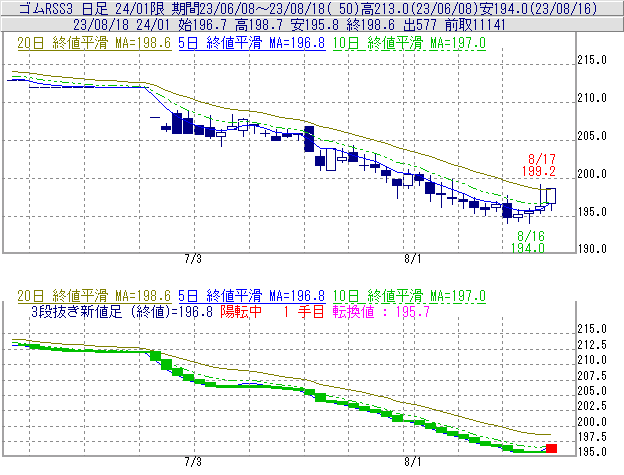Click the 10日 終値平滑 MA=197.0 link in upper chart
This screenshot has height=475, width=624.
point(409,43)
